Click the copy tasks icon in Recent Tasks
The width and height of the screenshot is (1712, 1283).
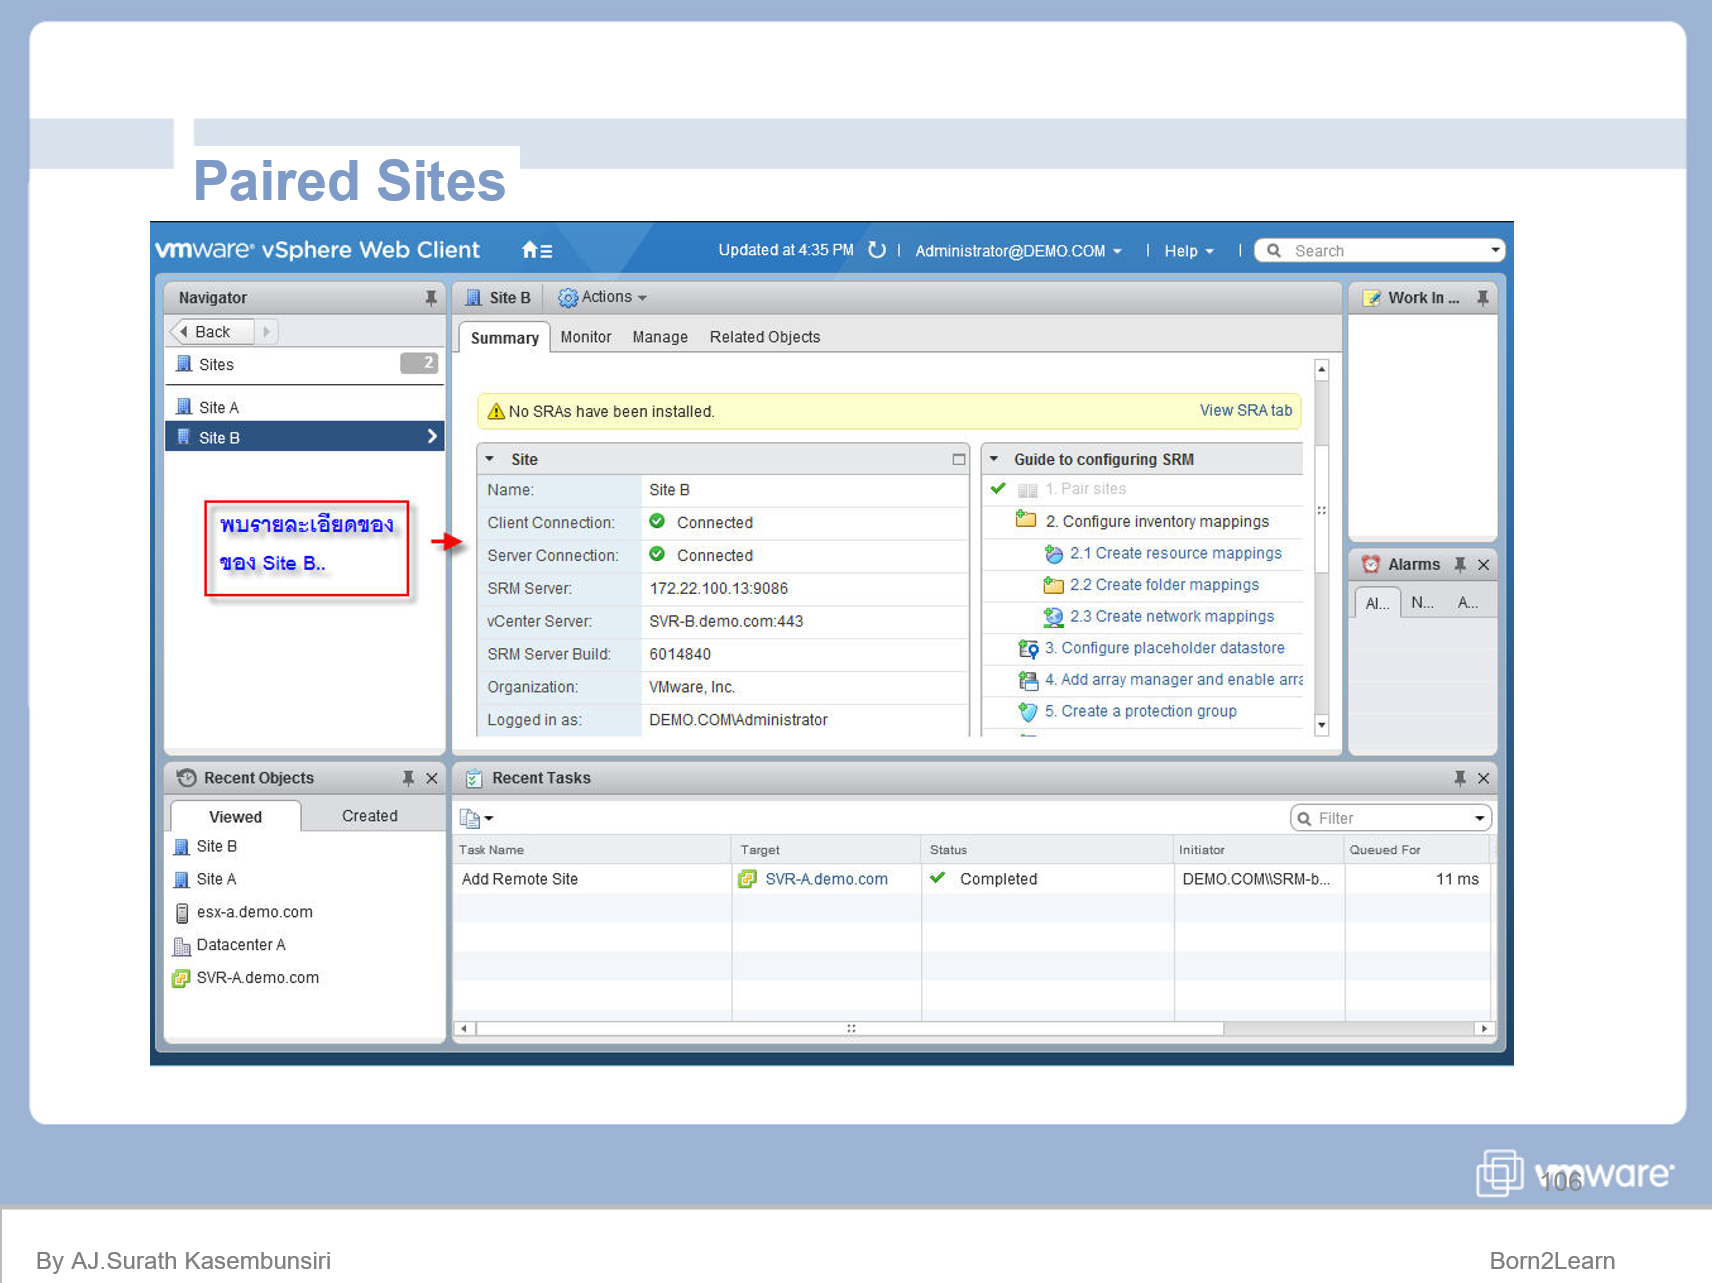point(470,817)
